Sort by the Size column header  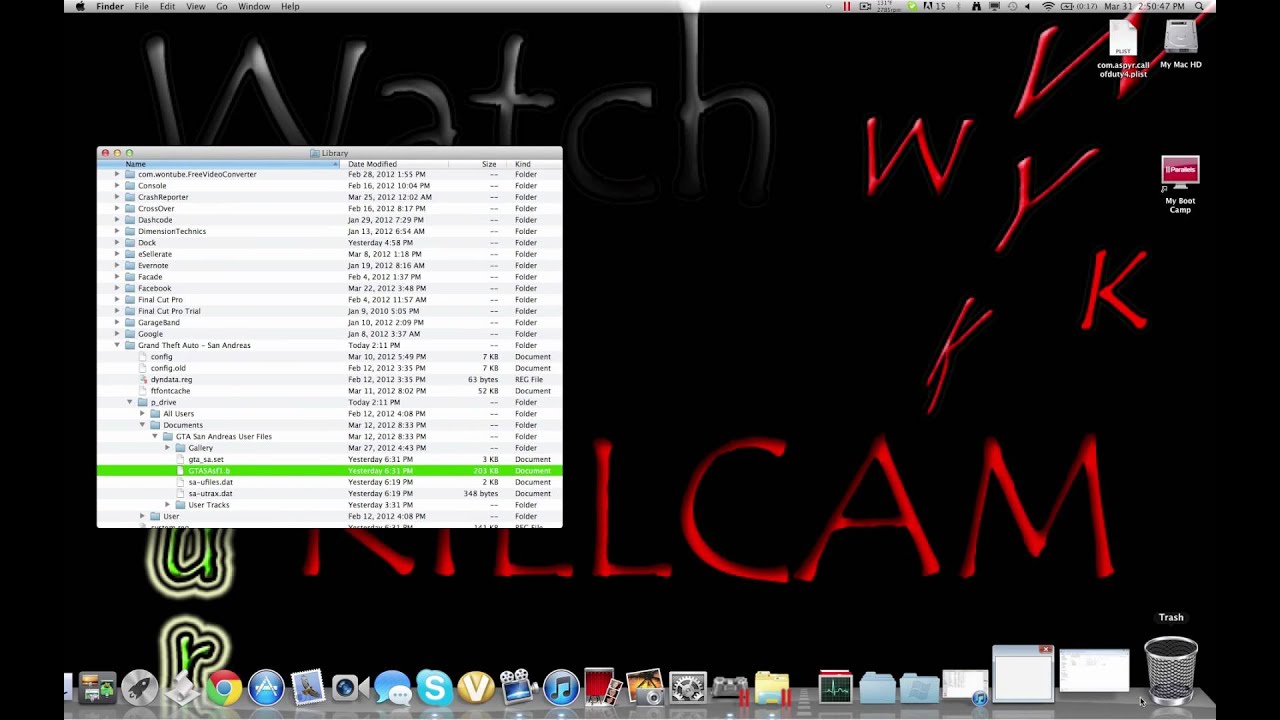tap(480, 164)
